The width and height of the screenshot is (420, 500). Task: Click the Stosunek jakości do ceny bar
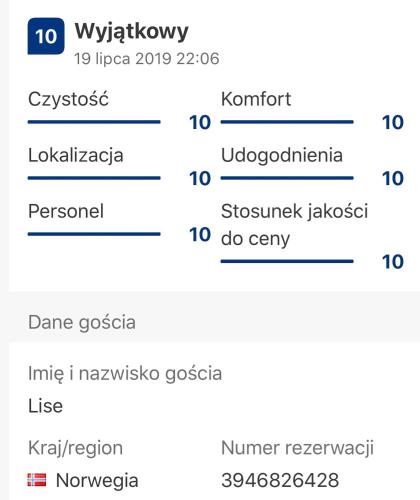point(287,261)
